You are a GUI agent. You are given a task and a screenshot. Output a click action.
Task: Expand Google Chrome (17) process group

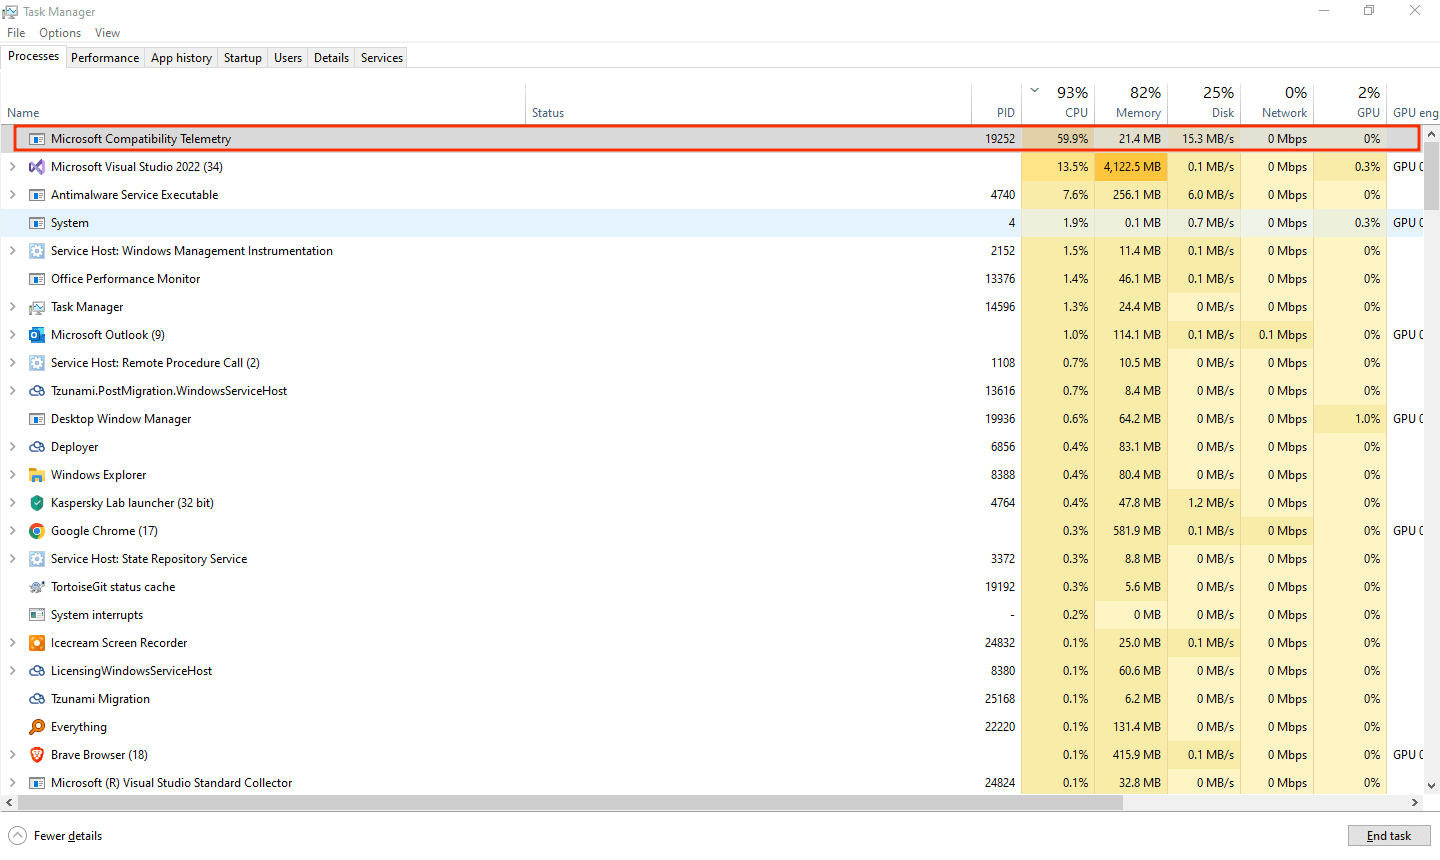click(12, 531)
